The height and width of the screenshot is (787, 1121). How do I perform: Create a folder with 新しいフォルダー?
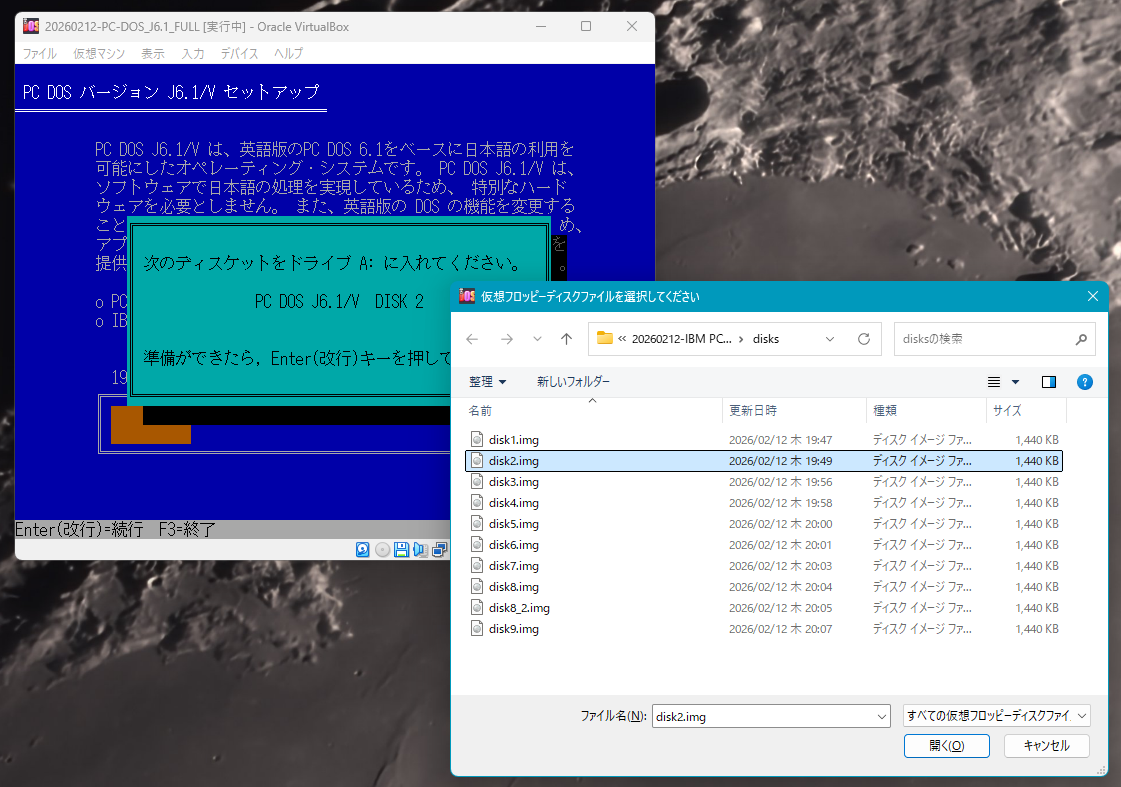tap(573, 382)
